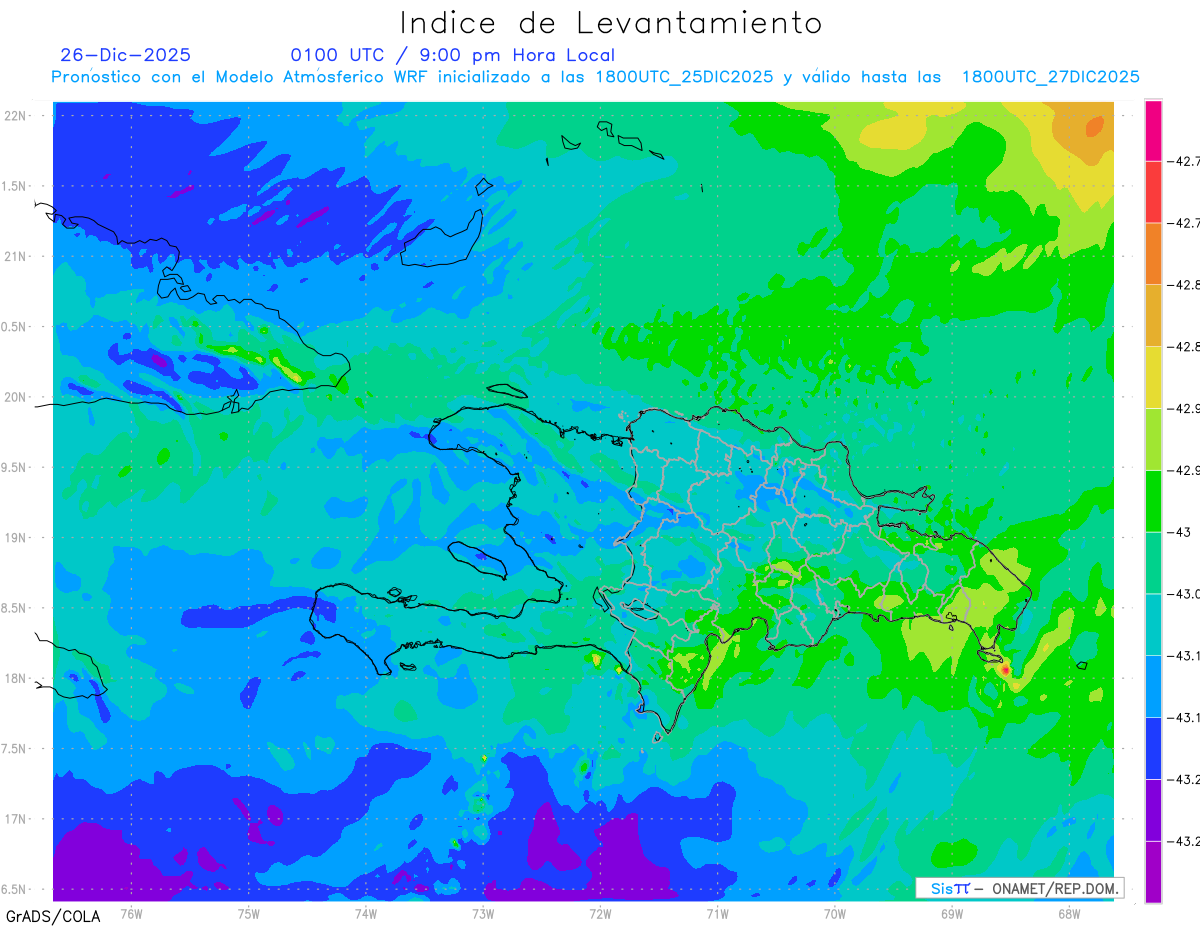
Task: Click the '73W' longitude label
Action: point(483,913)
